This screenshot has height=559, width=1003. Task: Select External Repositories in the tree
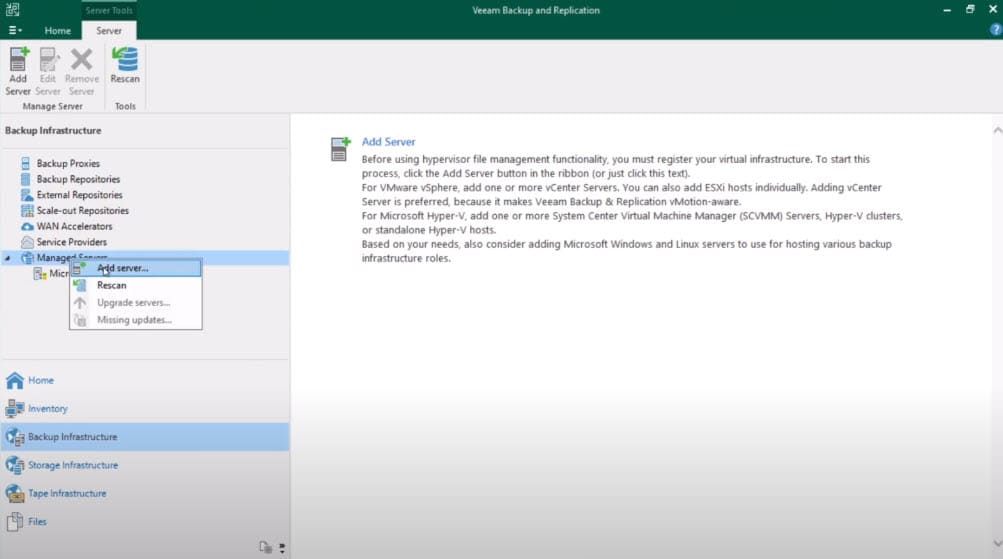coord(79,195)
